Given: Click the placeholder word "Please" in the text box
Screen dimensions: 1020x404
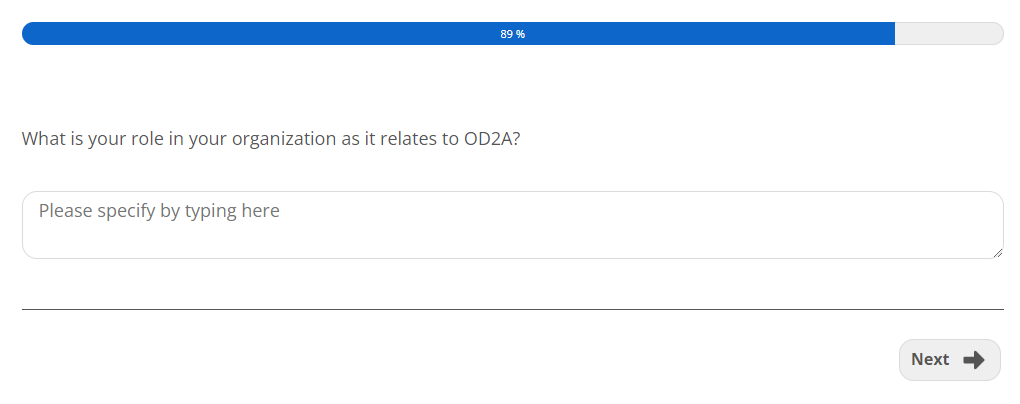Looking at the screenshot, I should pyautogui.click(x=64, y=211).
